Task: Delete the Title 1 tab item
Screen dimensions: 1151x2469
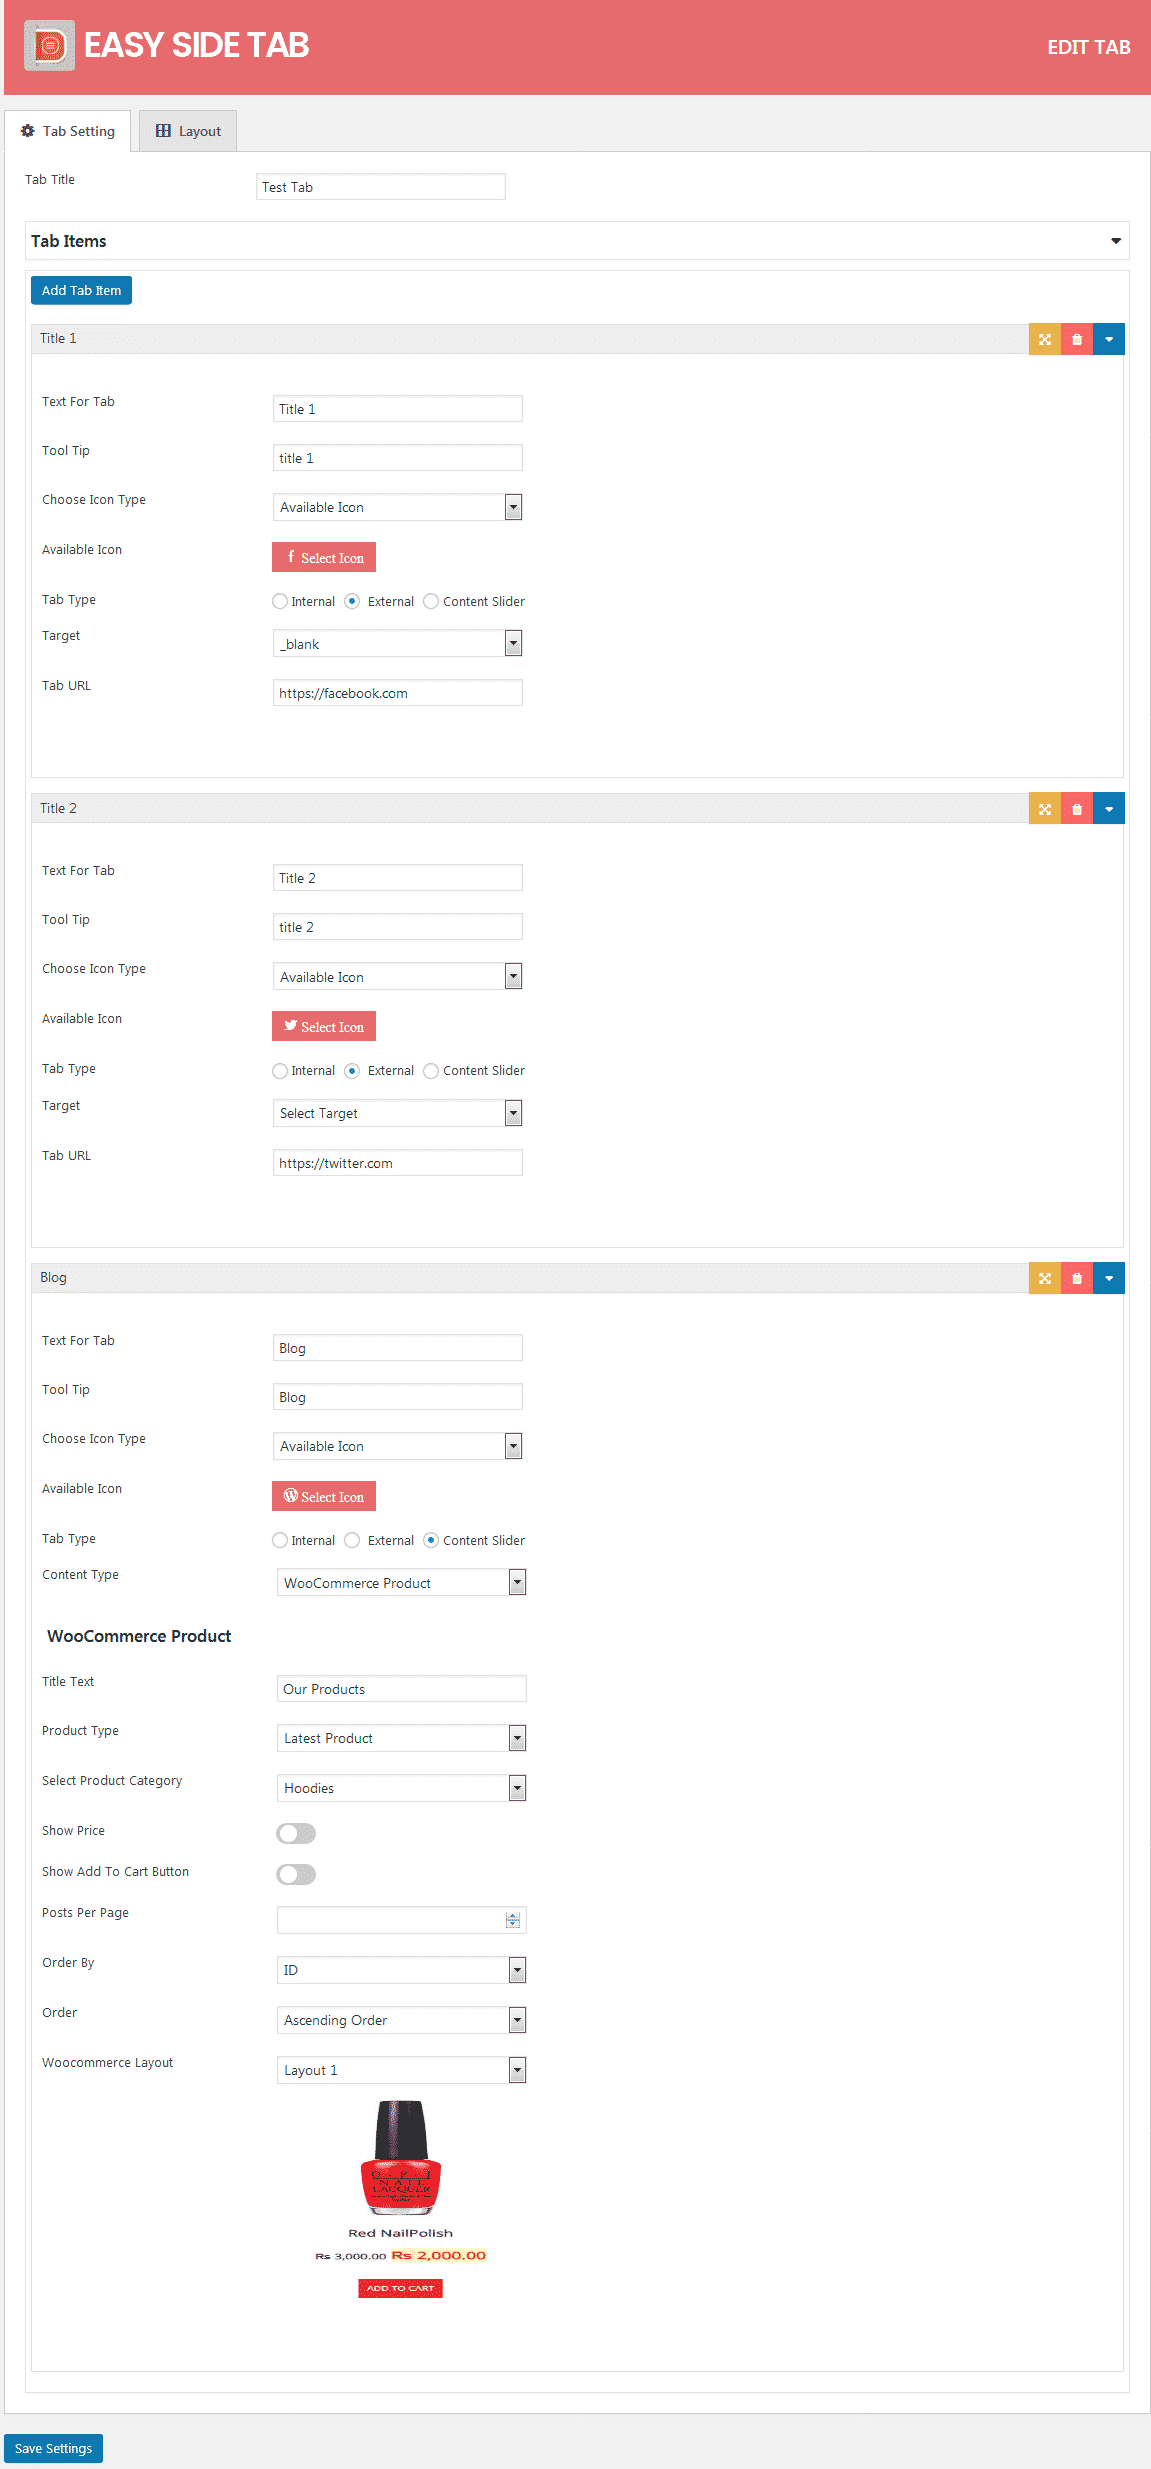Action: pyautogui.click(x=1076, y=339)
